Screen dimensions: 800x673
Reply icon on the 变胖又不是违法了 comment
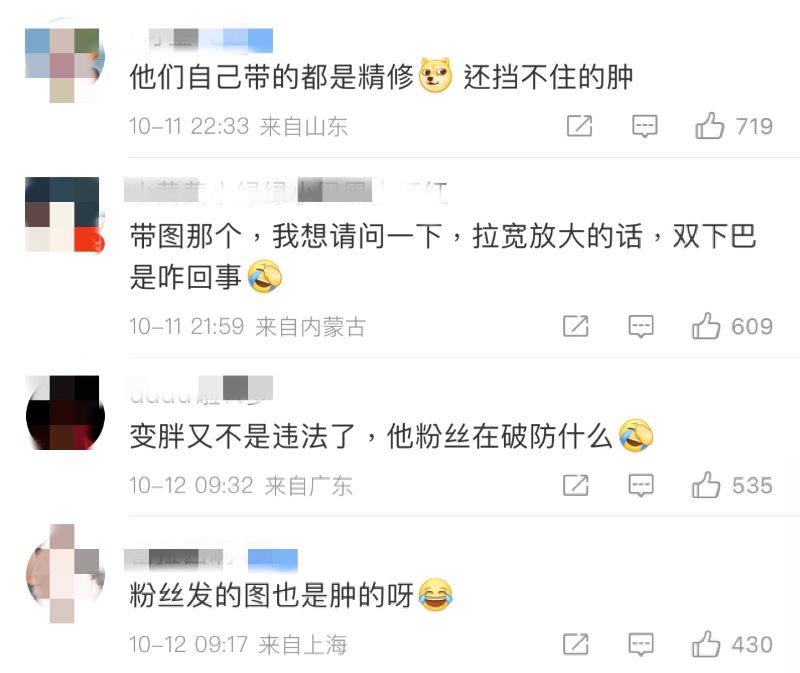click(641, 485)
